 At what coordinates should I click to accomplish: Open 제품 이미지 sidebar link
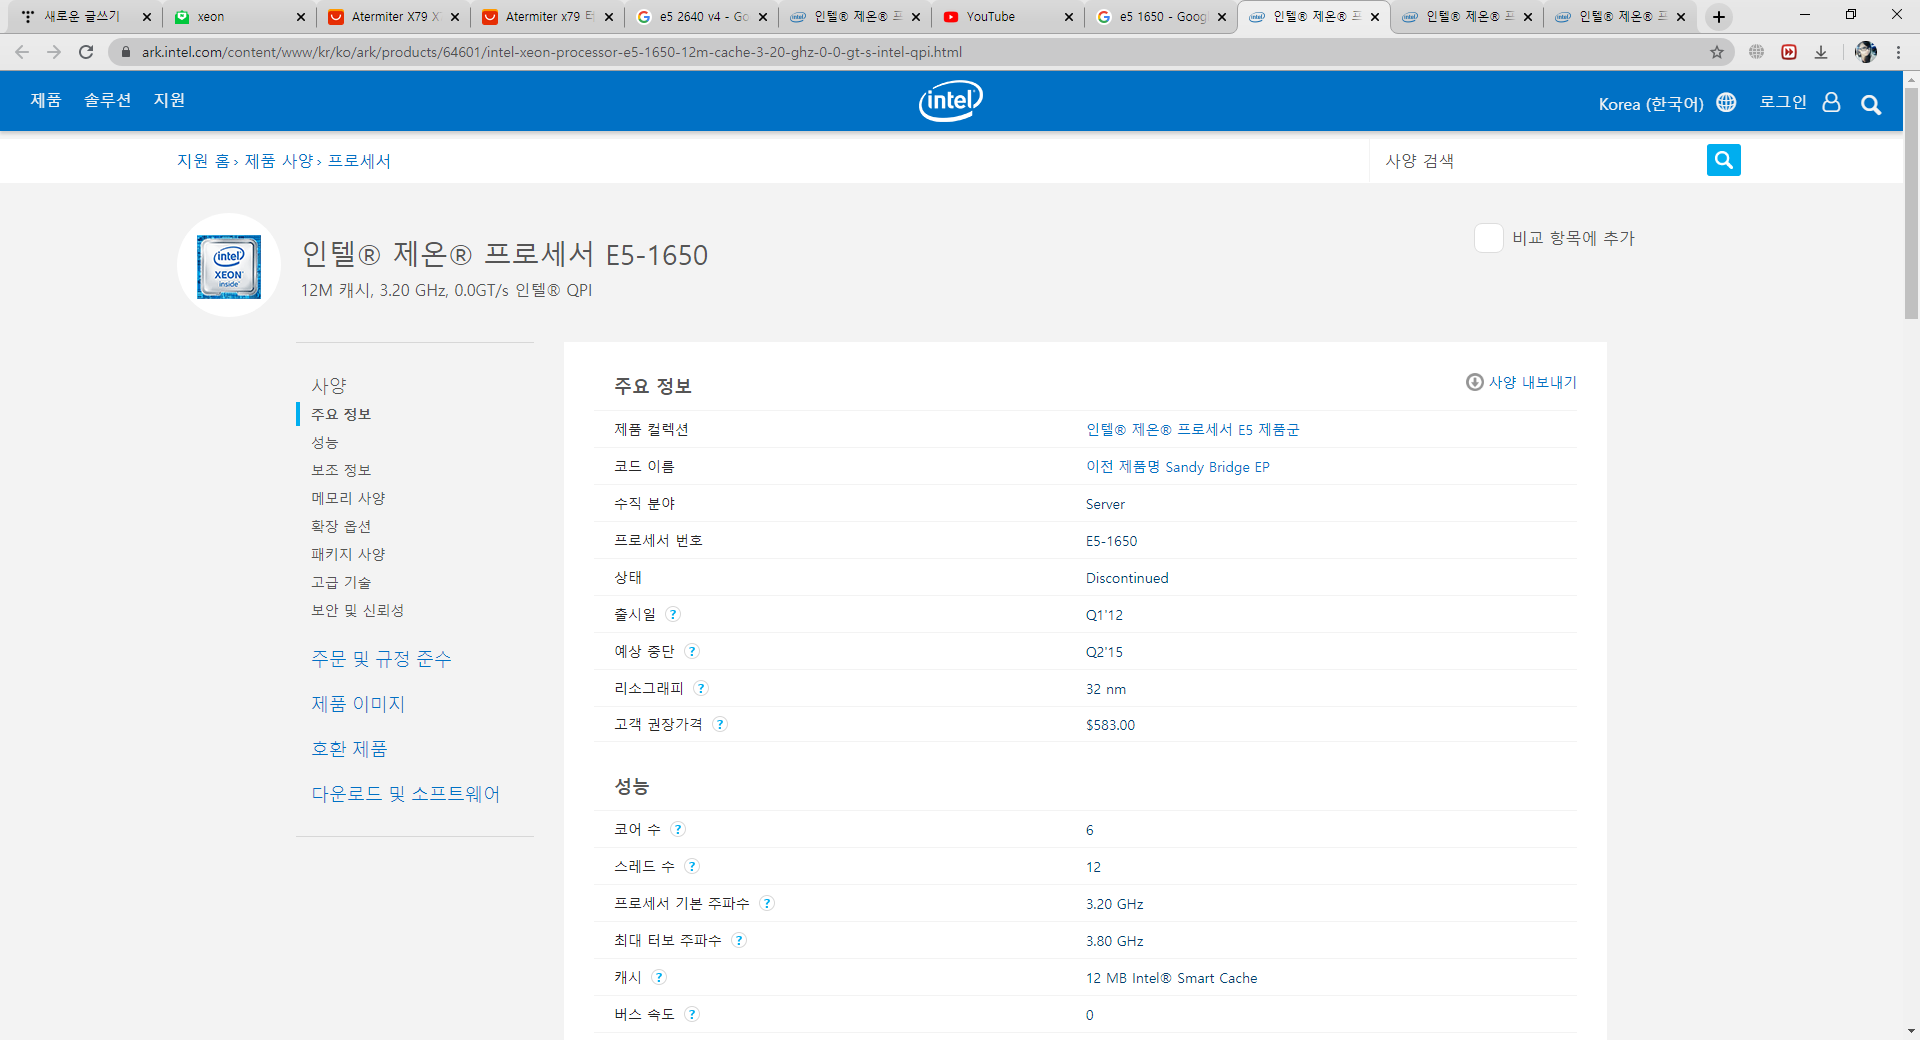click(358, 704)
